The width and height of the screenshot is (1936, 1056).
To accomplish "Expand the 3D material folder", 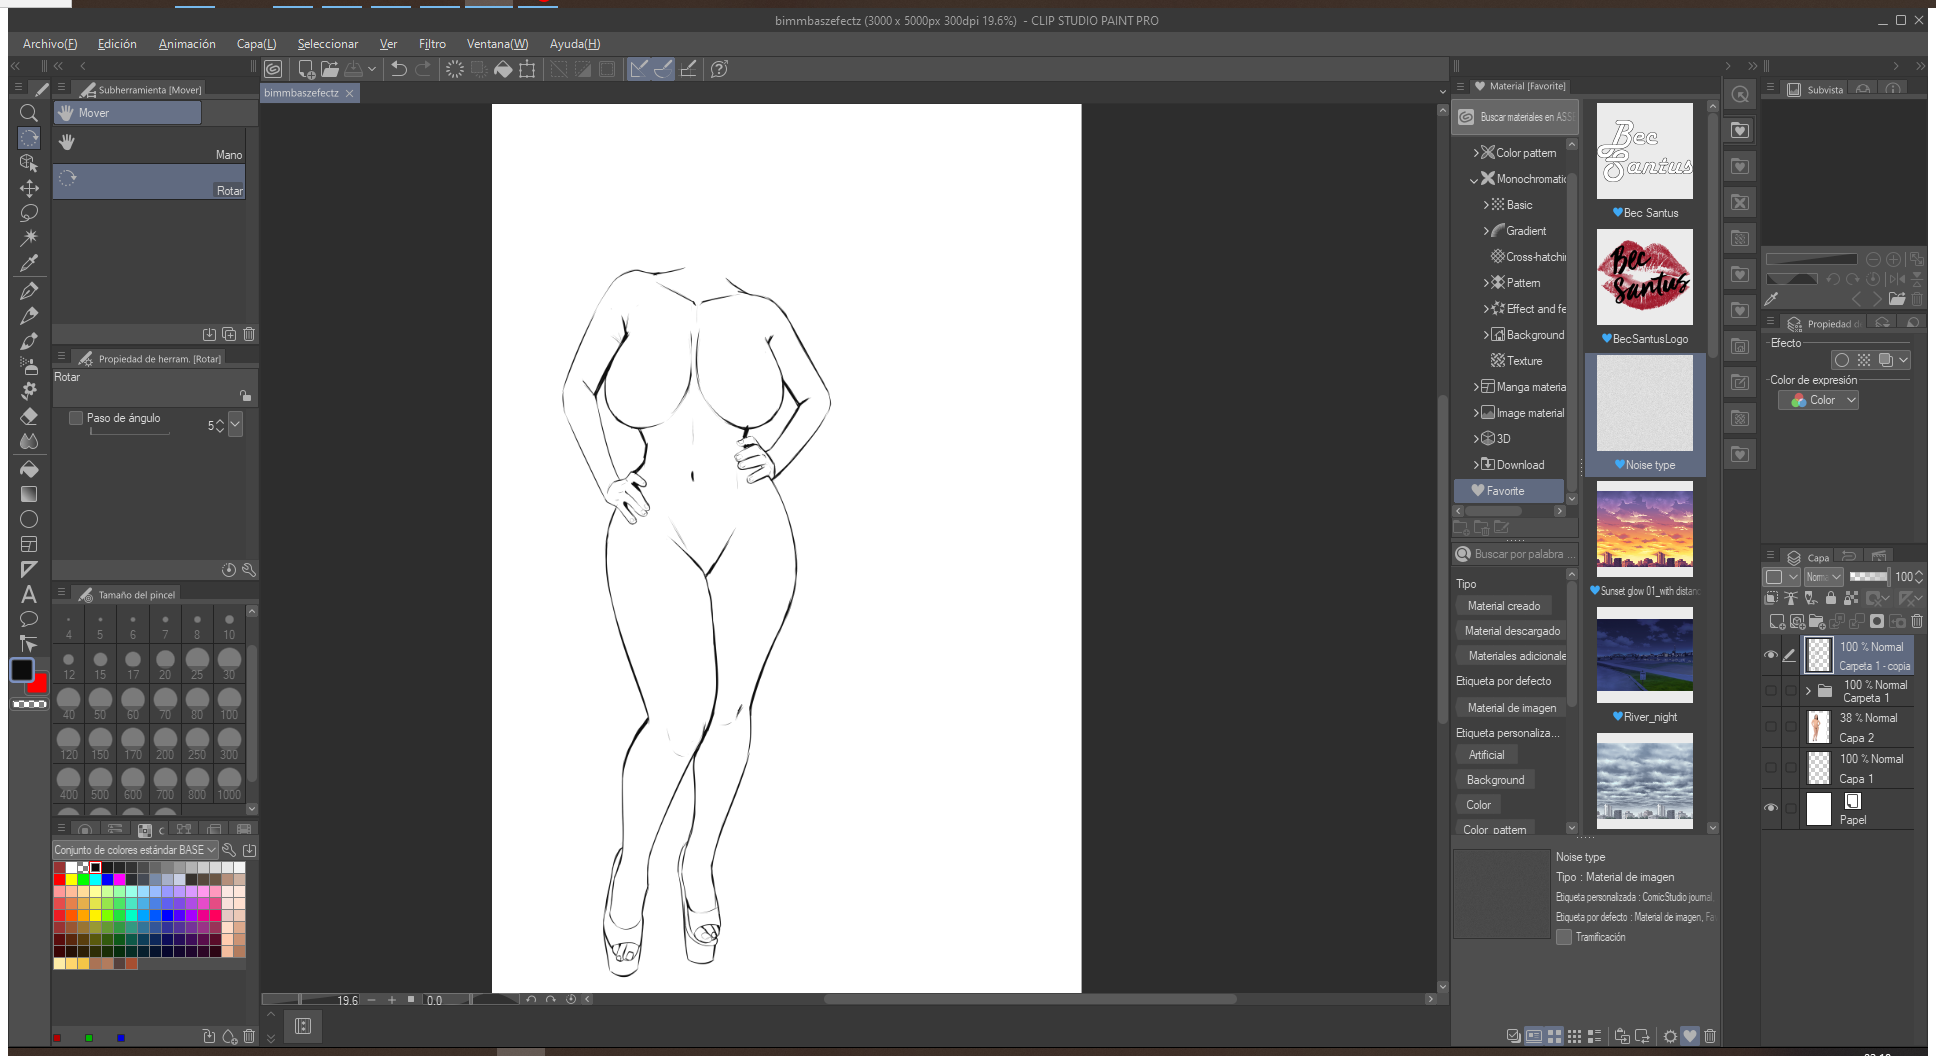I will 1476,439.
